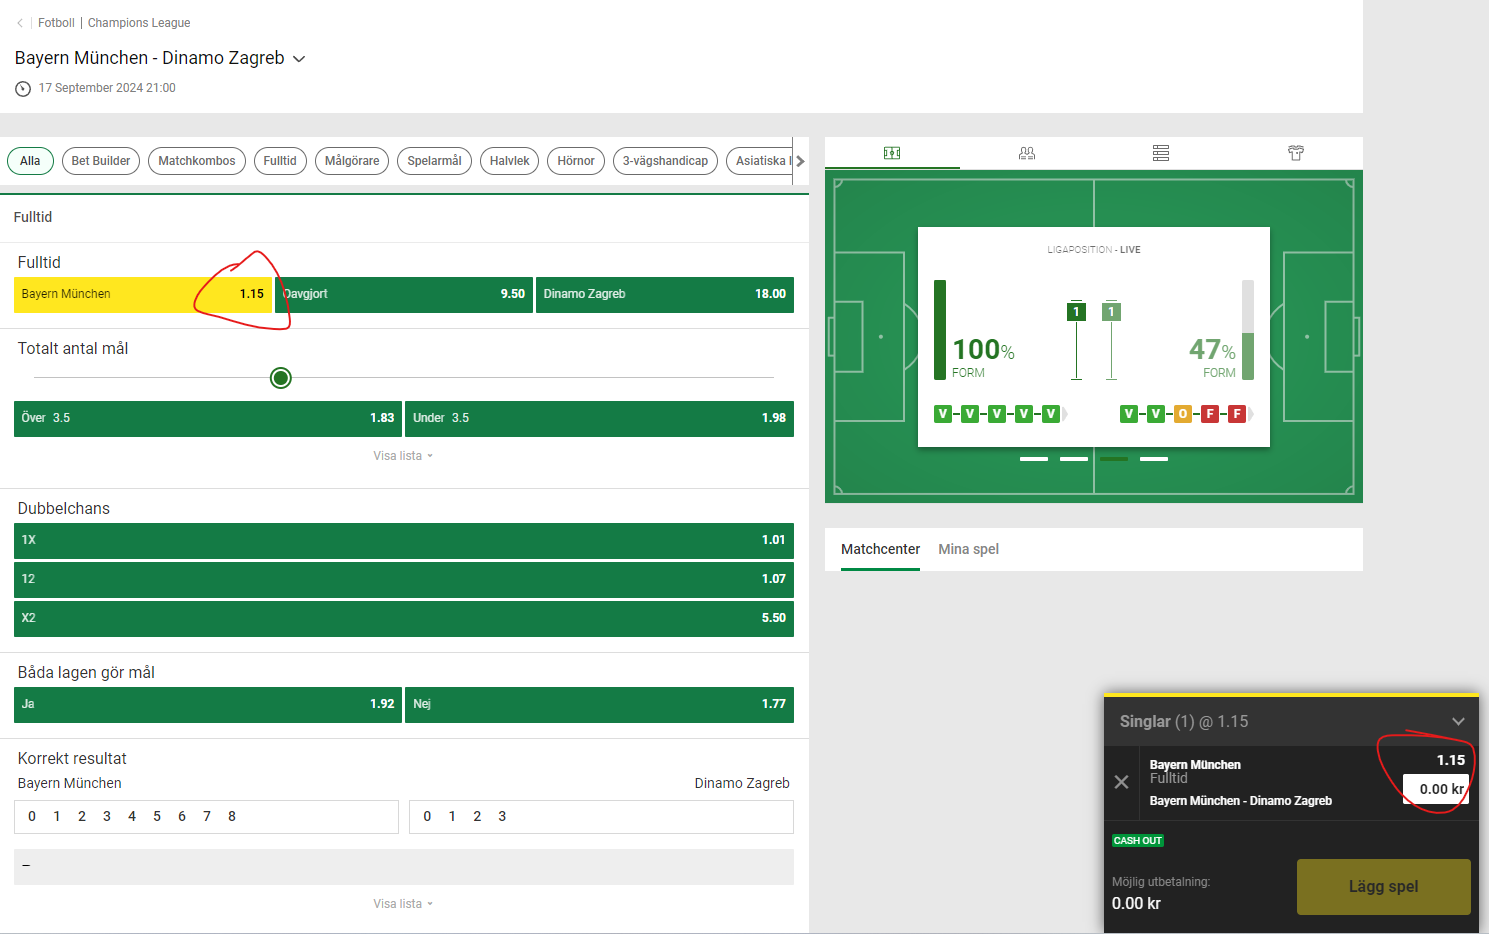The width and height of the screenshot is (1489, 934).
Task: Pick Dinamo Zagreb at odds 18.00
Action: tap(665, 295)
